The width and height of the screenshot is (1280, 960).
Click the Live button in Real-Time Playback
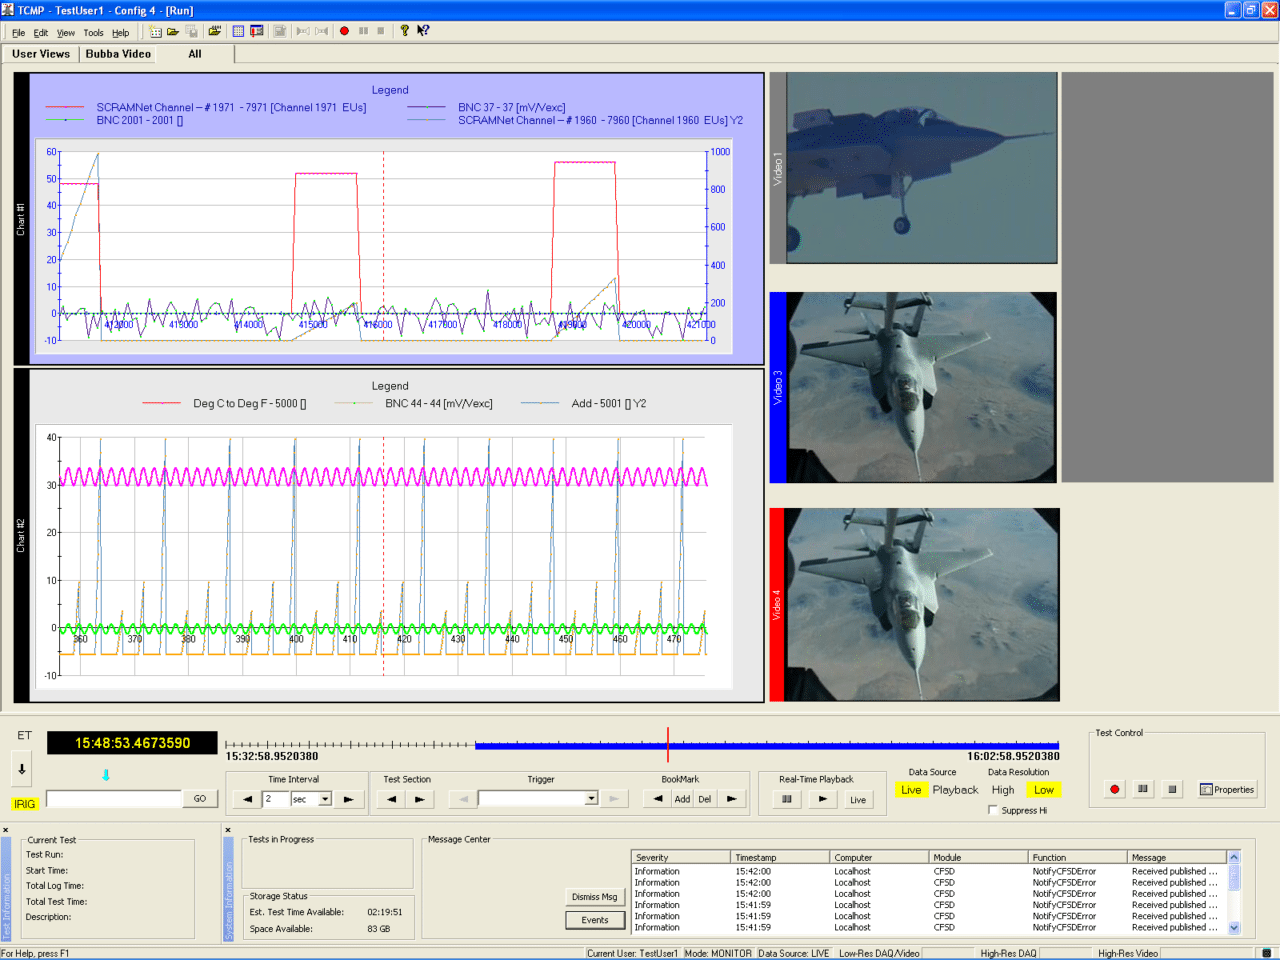pos(858,799)
